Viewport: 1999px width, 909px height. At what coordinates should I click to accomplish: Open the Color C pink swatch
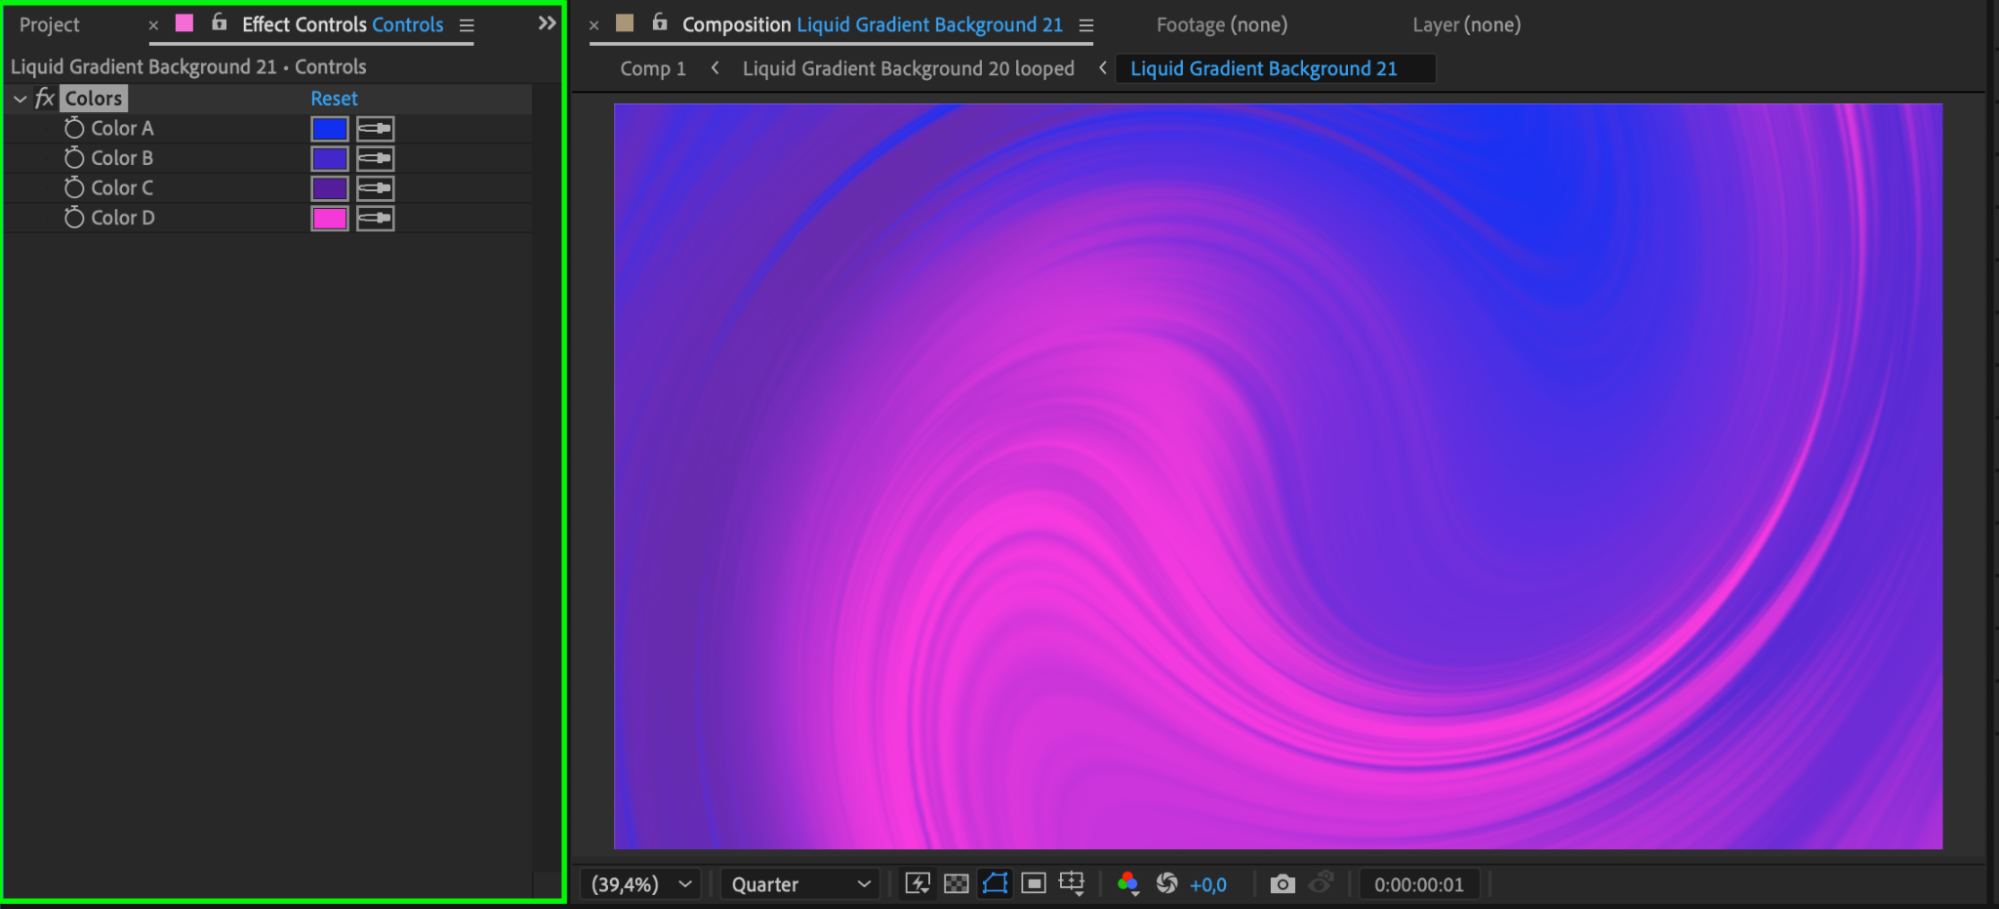pos(329,188)
